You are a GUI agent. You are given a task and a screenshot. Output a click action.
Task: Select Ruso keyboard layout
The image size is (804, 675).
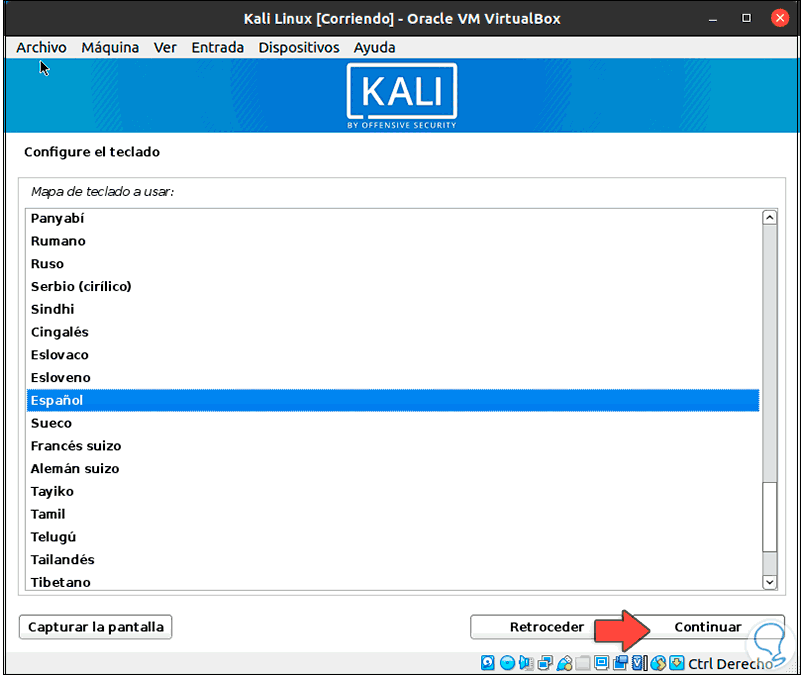click(393, 264)
